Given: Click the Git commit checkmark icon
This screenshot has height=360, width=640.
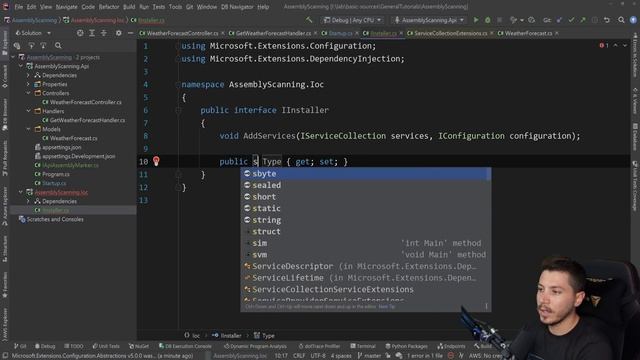Looking at the screenshot, I should click(x=571, y=20).
